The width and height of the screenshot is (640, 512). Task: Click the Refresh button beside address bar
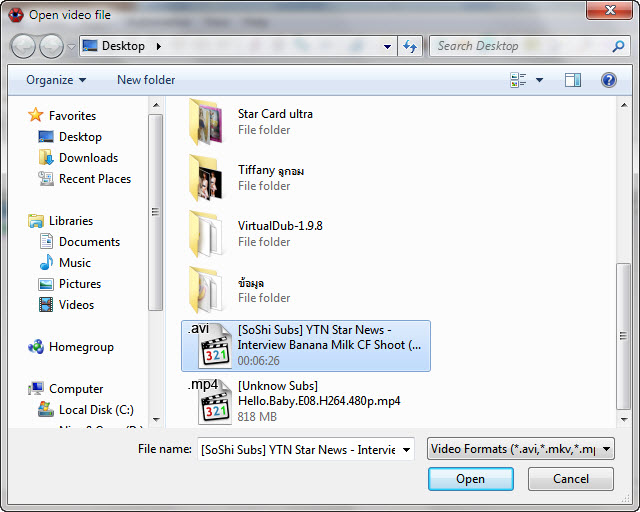point(410,46)
